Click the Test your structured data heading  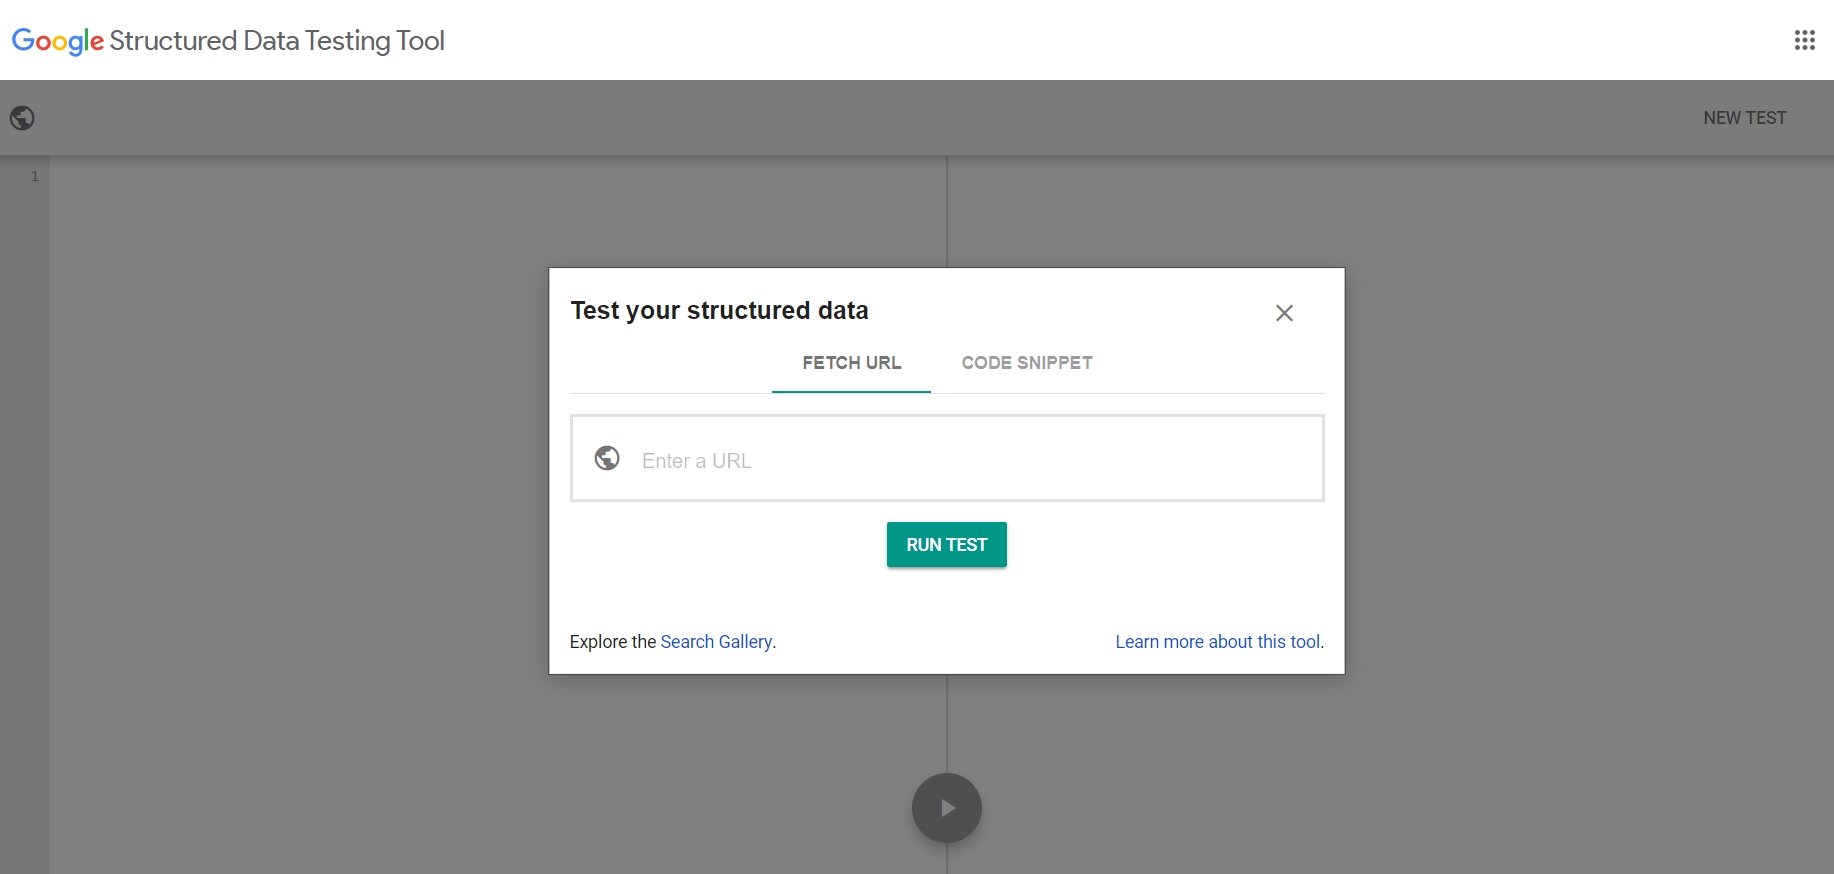pyautogui.click(x=719, y=311)
